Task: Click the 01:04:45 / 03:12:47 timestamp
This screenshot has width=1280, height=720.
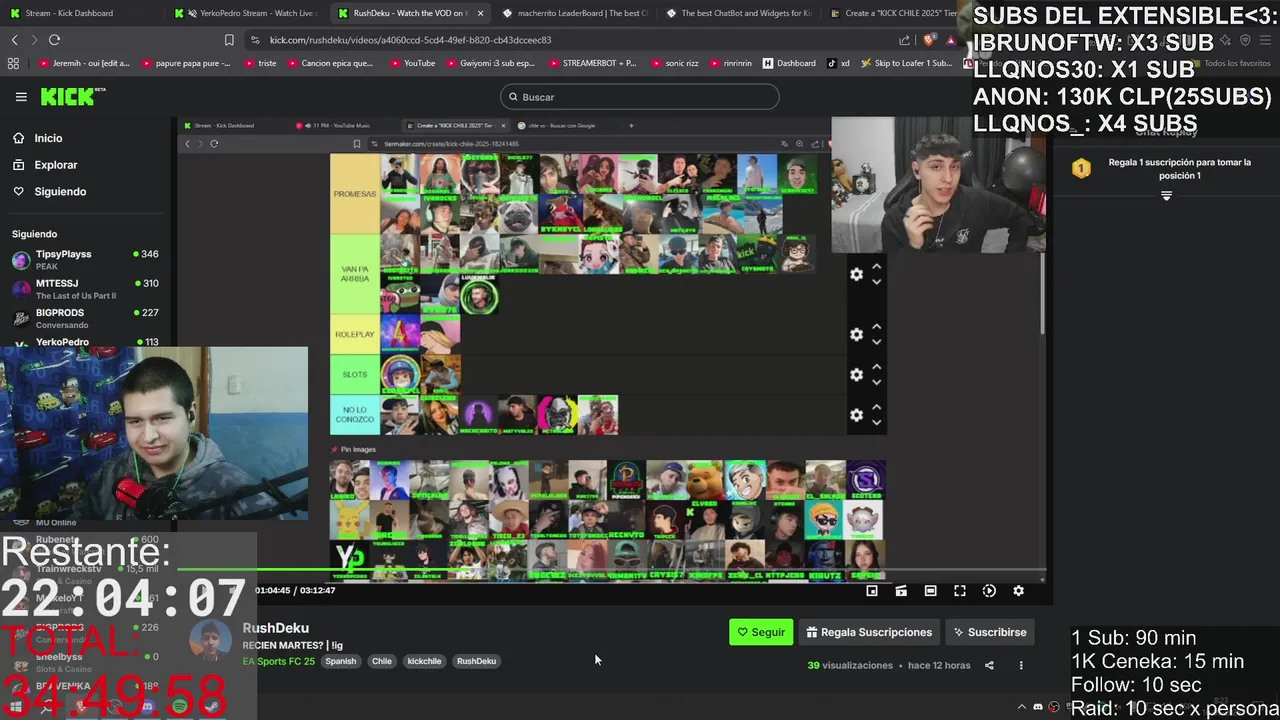Action: point(295,590)
